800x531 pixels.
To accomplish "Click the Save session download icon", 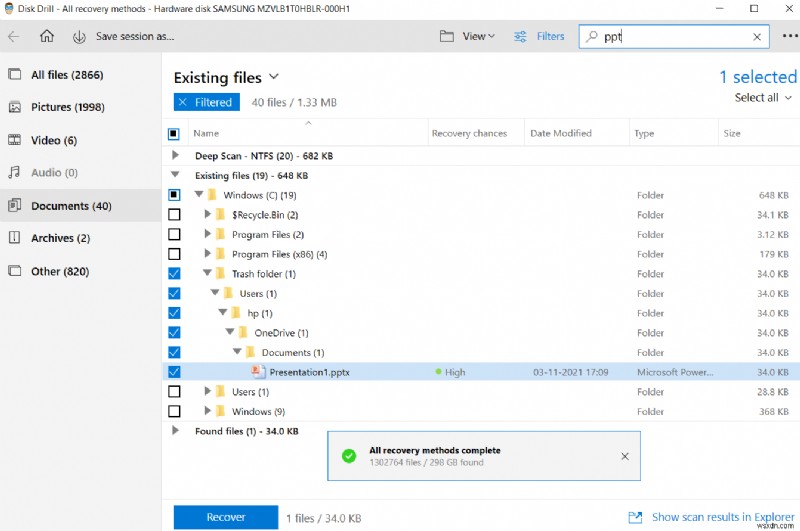I will pos(79,37).
